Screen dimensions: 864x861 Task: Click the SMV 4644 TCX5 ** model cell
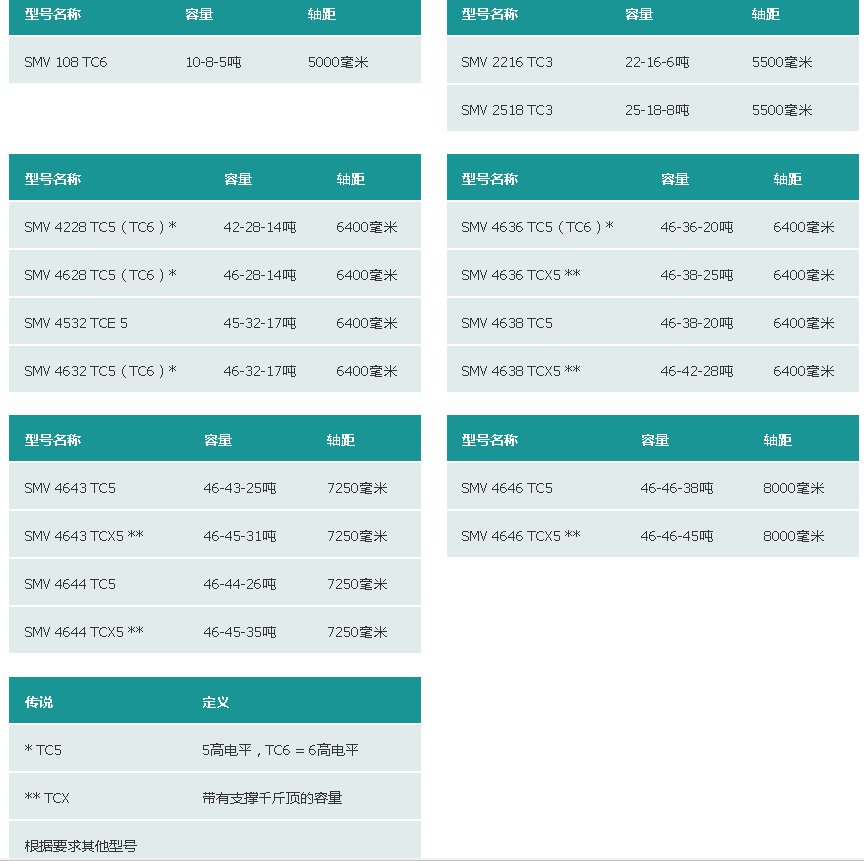(x=84, y=632)
